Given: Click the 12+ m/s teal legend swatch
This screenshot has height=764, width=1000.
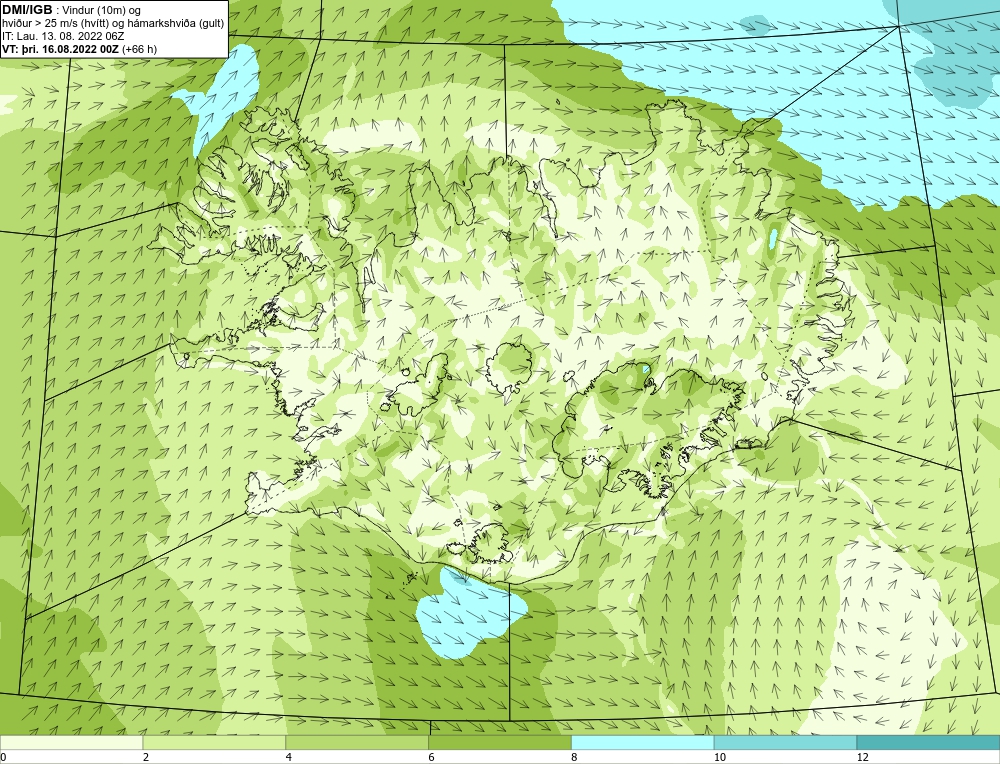Looking at the screenshot, I should coord(929,743).
